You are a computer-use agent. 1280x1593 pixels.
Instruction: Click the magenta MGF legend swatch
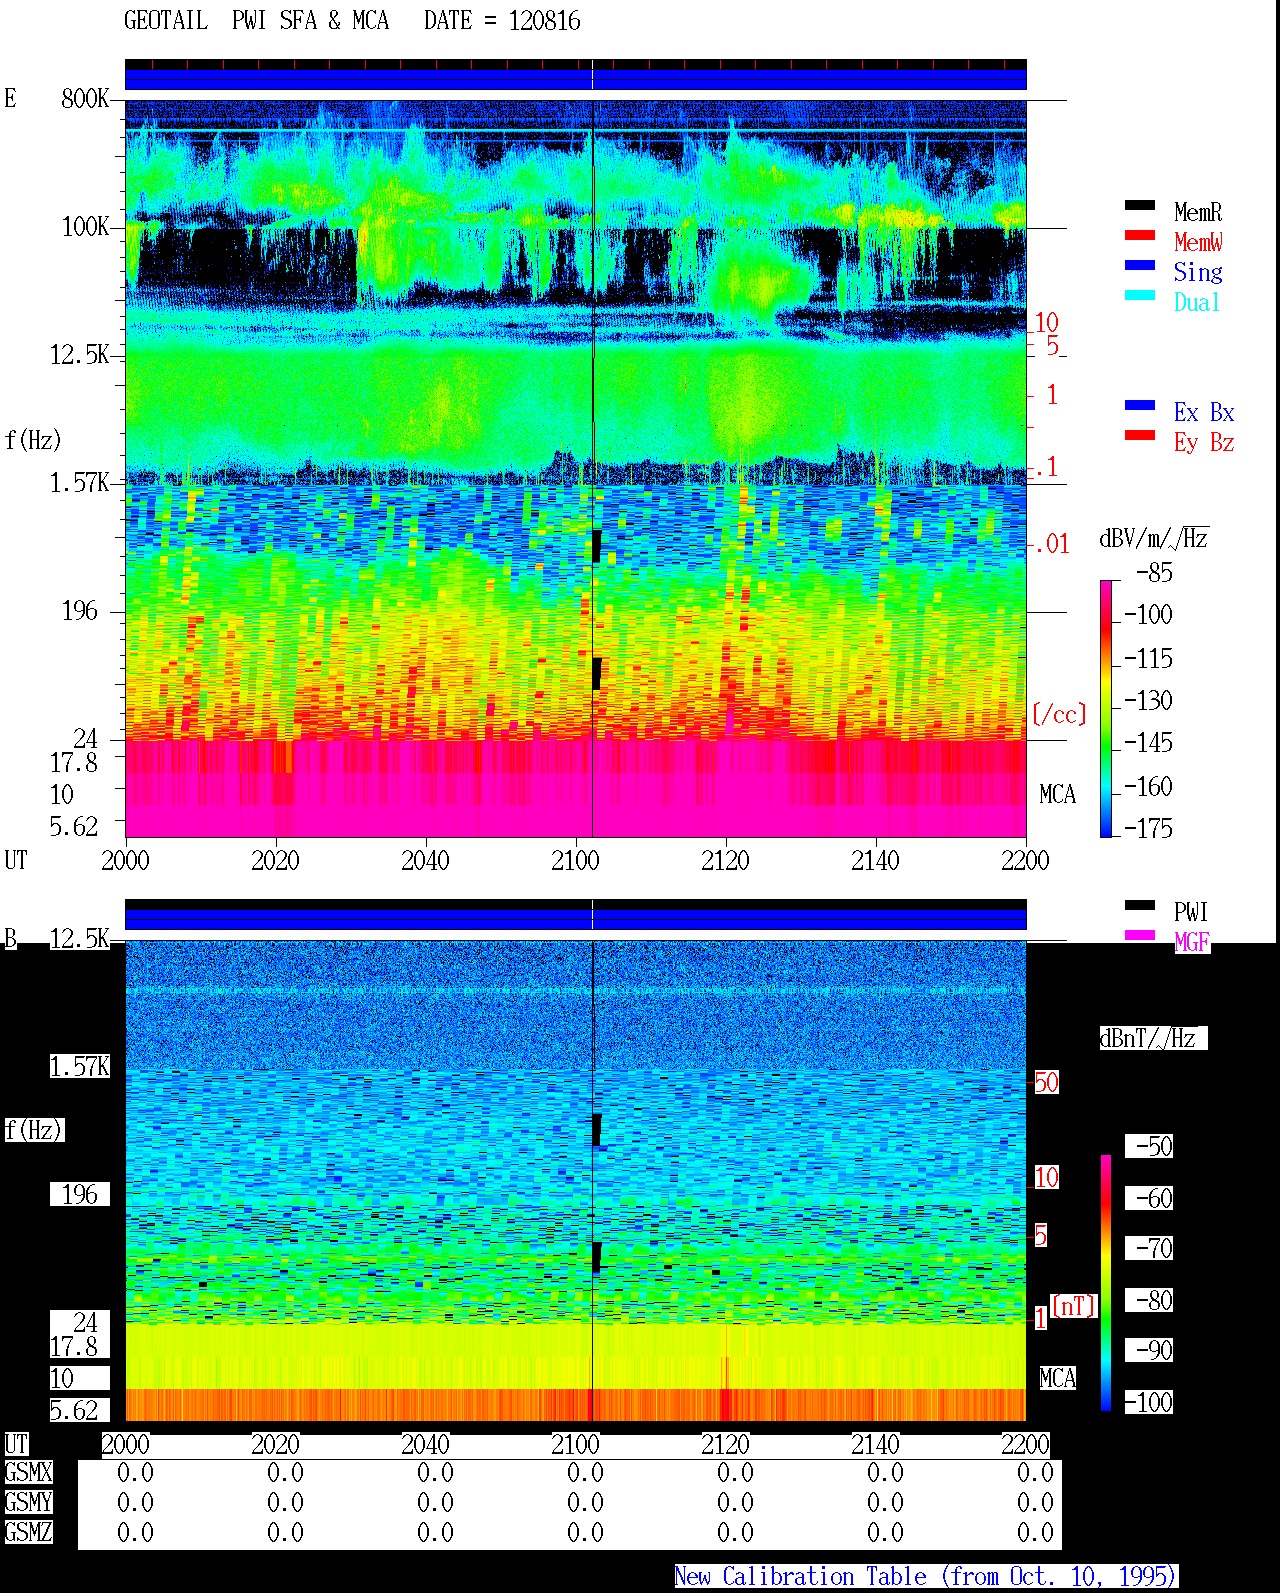click(1139, 935)
